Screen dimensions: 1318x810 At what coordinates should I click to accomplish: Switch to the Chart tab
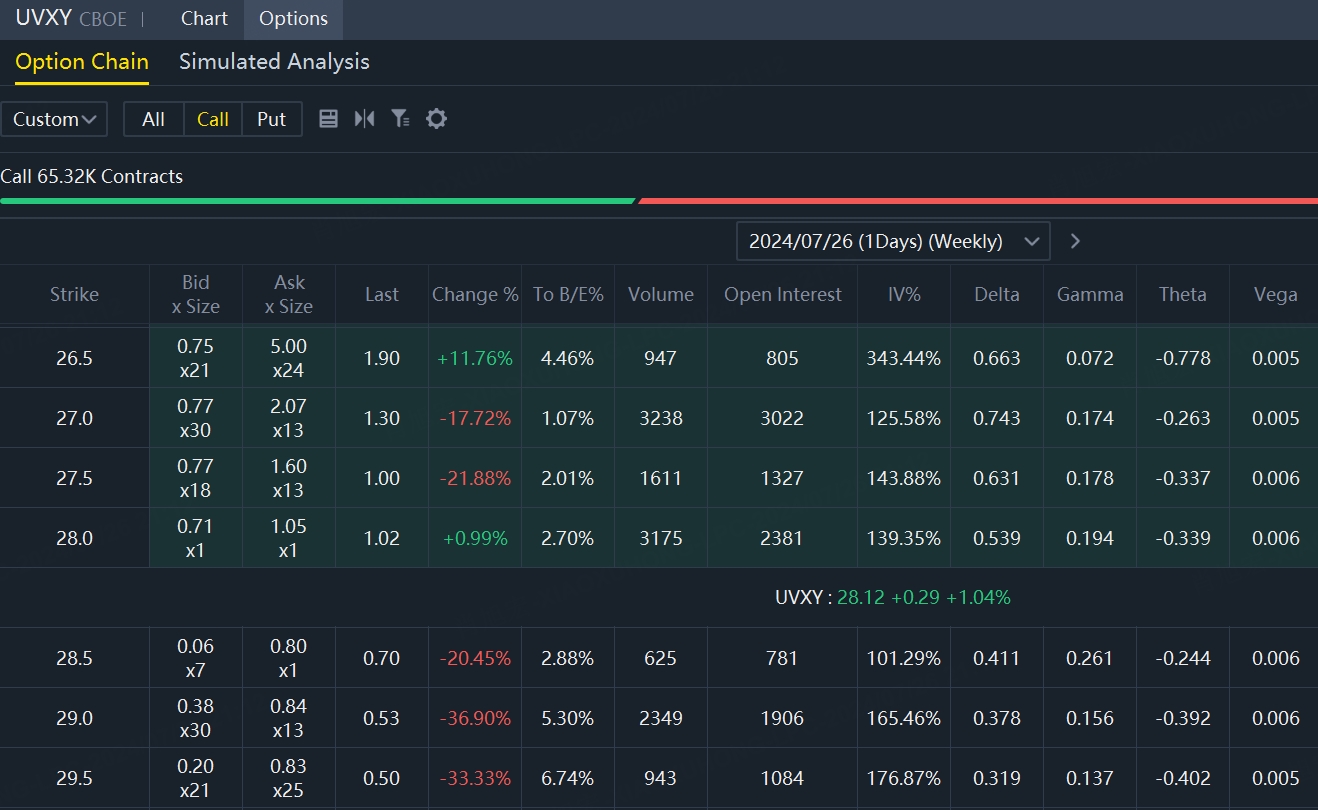coord(204,19)
